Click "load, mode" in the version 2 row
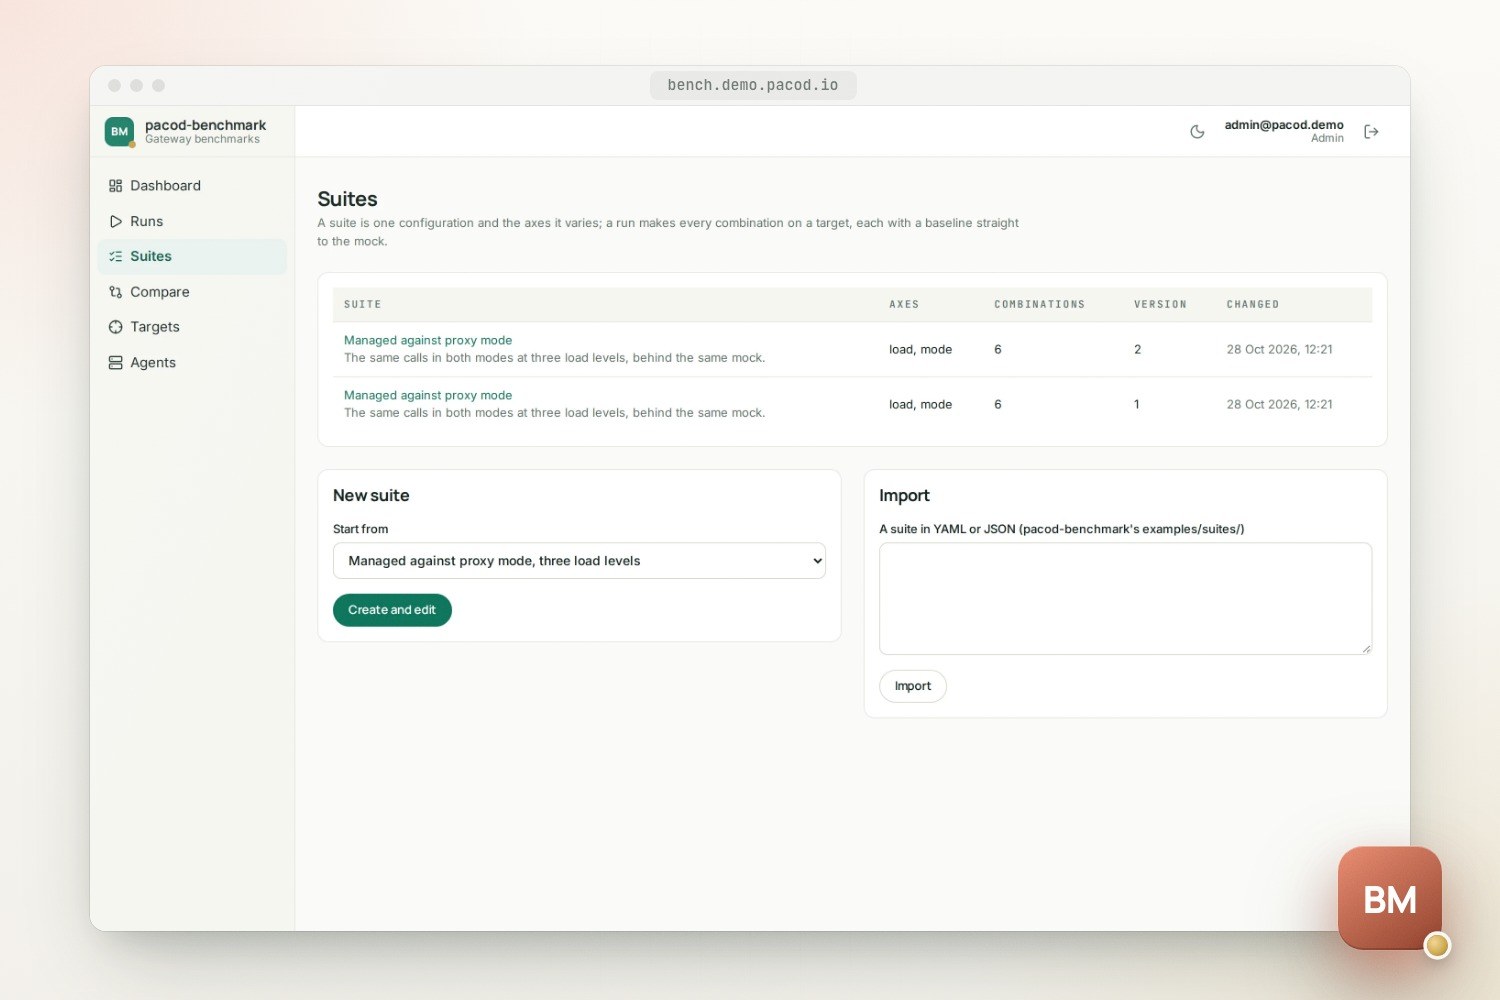 [920, 350]
